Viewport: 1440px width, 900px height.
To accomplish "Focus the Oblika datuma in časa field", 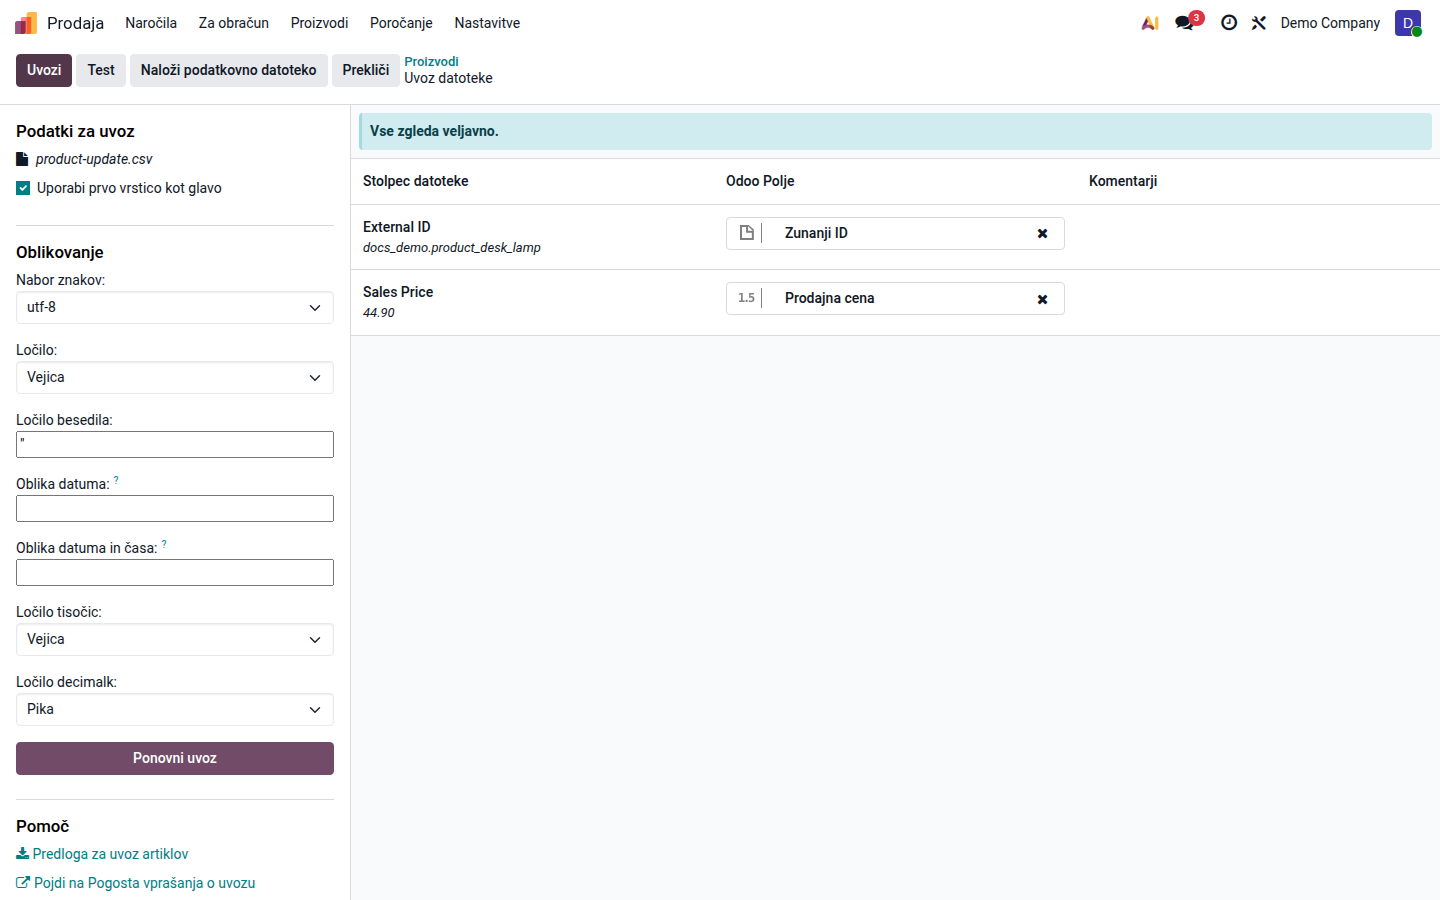I will tap(175, 573).
